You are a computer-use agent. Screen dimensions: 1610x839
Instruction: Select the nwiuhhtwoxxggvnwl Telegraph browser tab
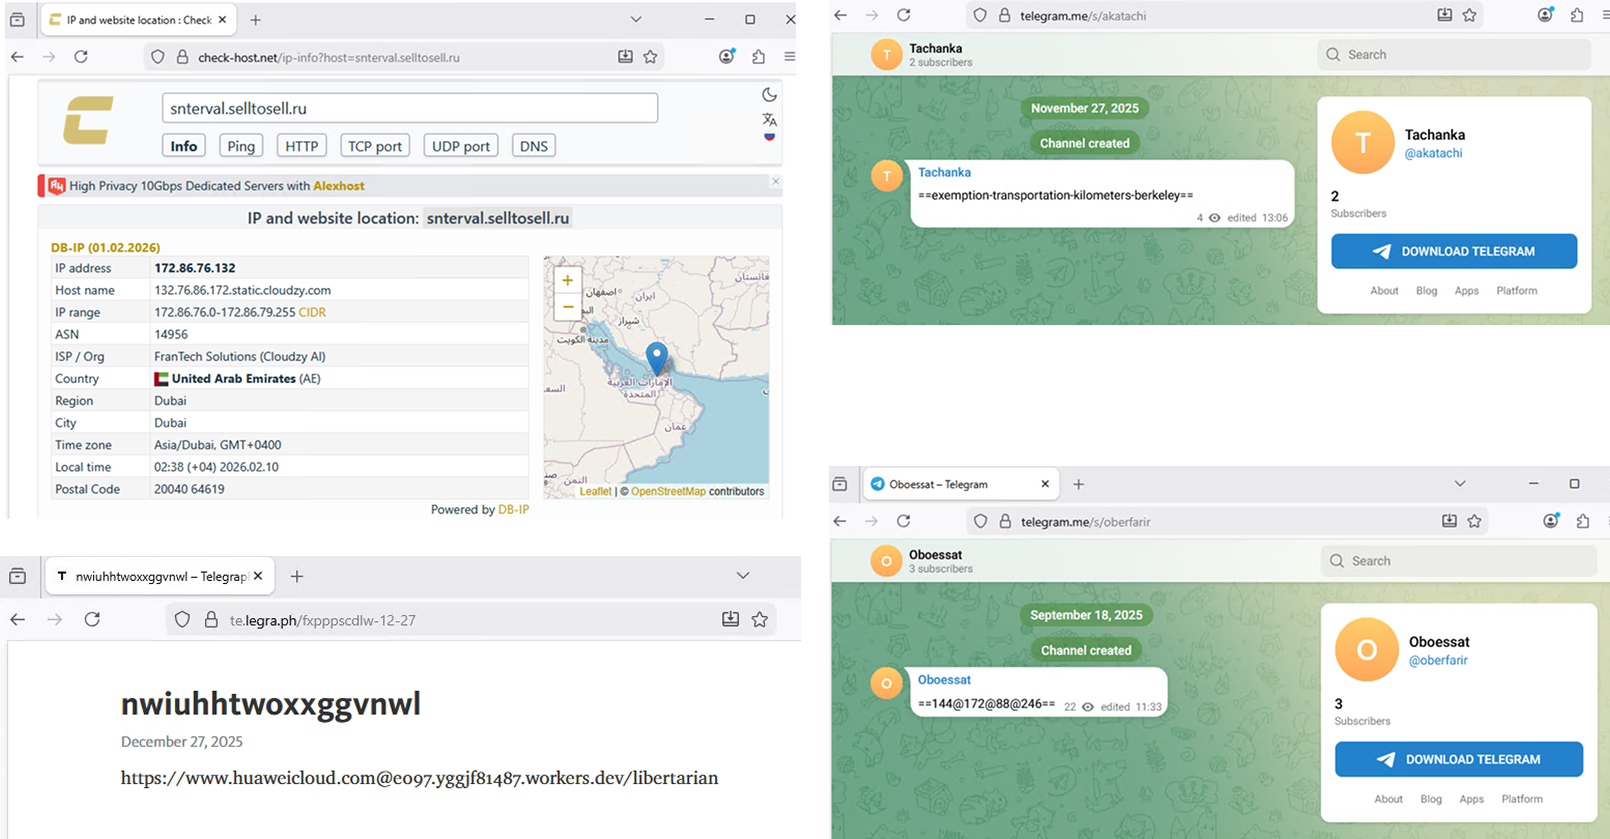click(158, 576)
